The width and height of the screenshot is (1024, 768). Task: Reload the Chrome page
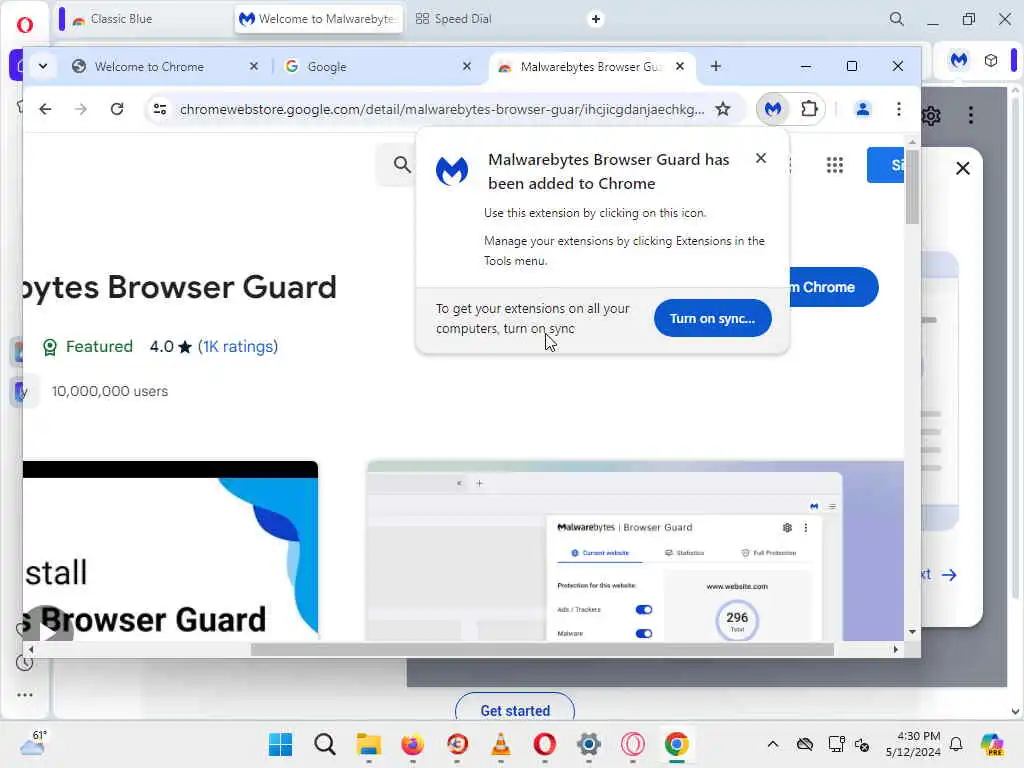[x=117, y=109]
